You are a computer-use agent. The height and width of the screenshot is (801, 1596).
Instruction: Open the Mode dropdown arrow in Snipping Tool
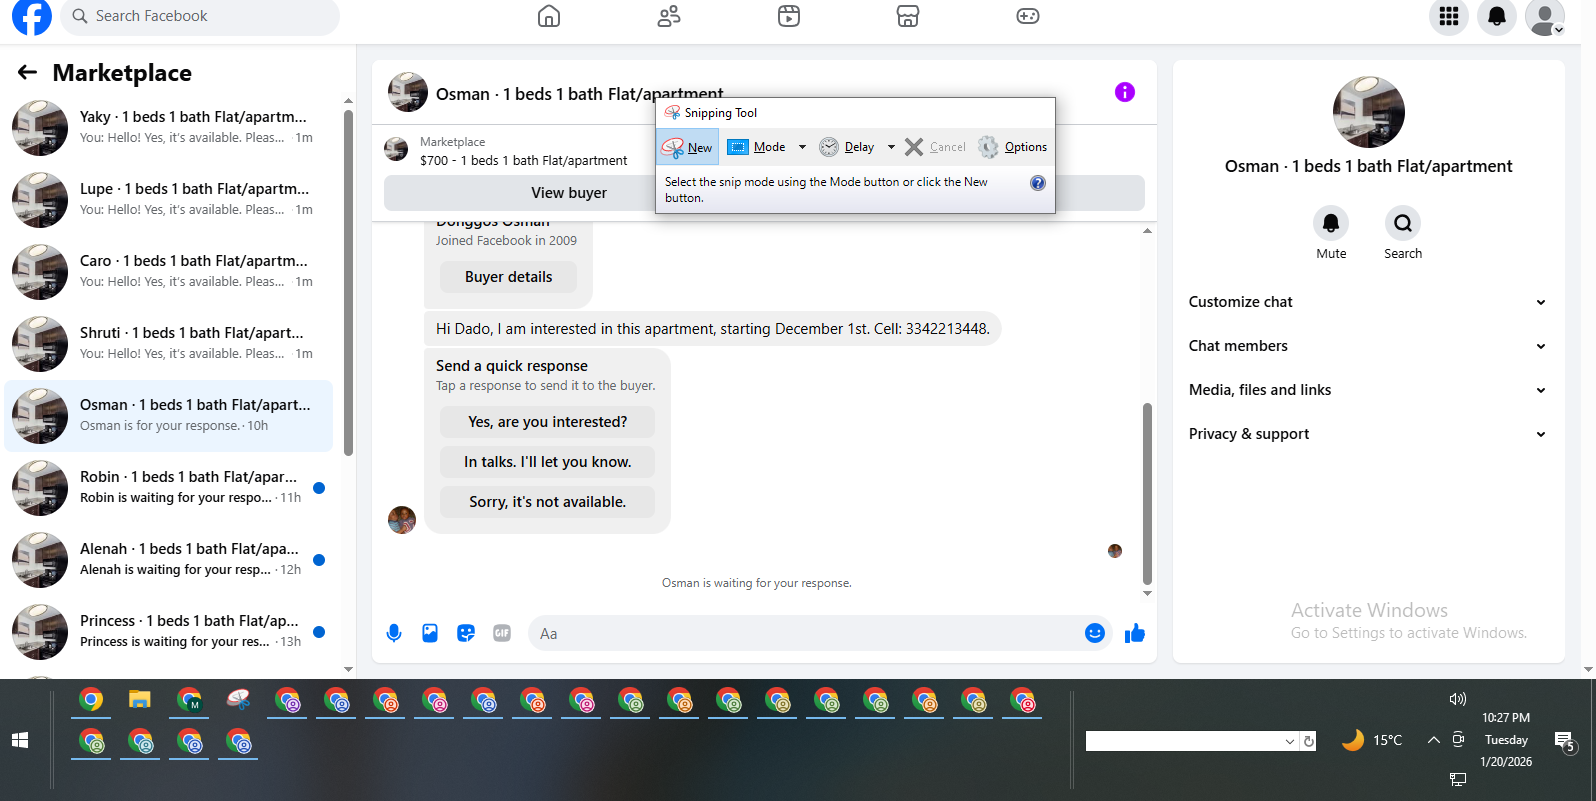point(802,147)
